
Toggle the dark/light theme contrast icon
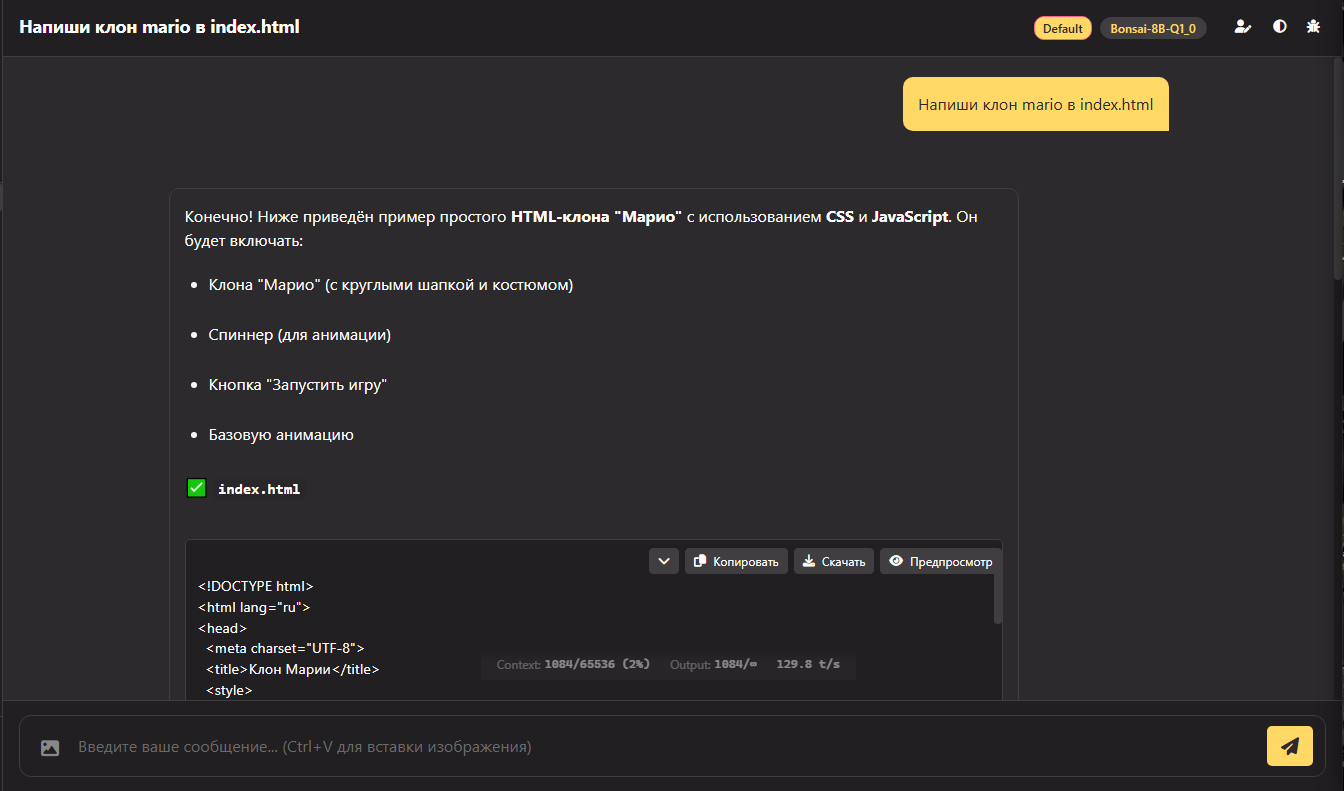point(1279,27)
